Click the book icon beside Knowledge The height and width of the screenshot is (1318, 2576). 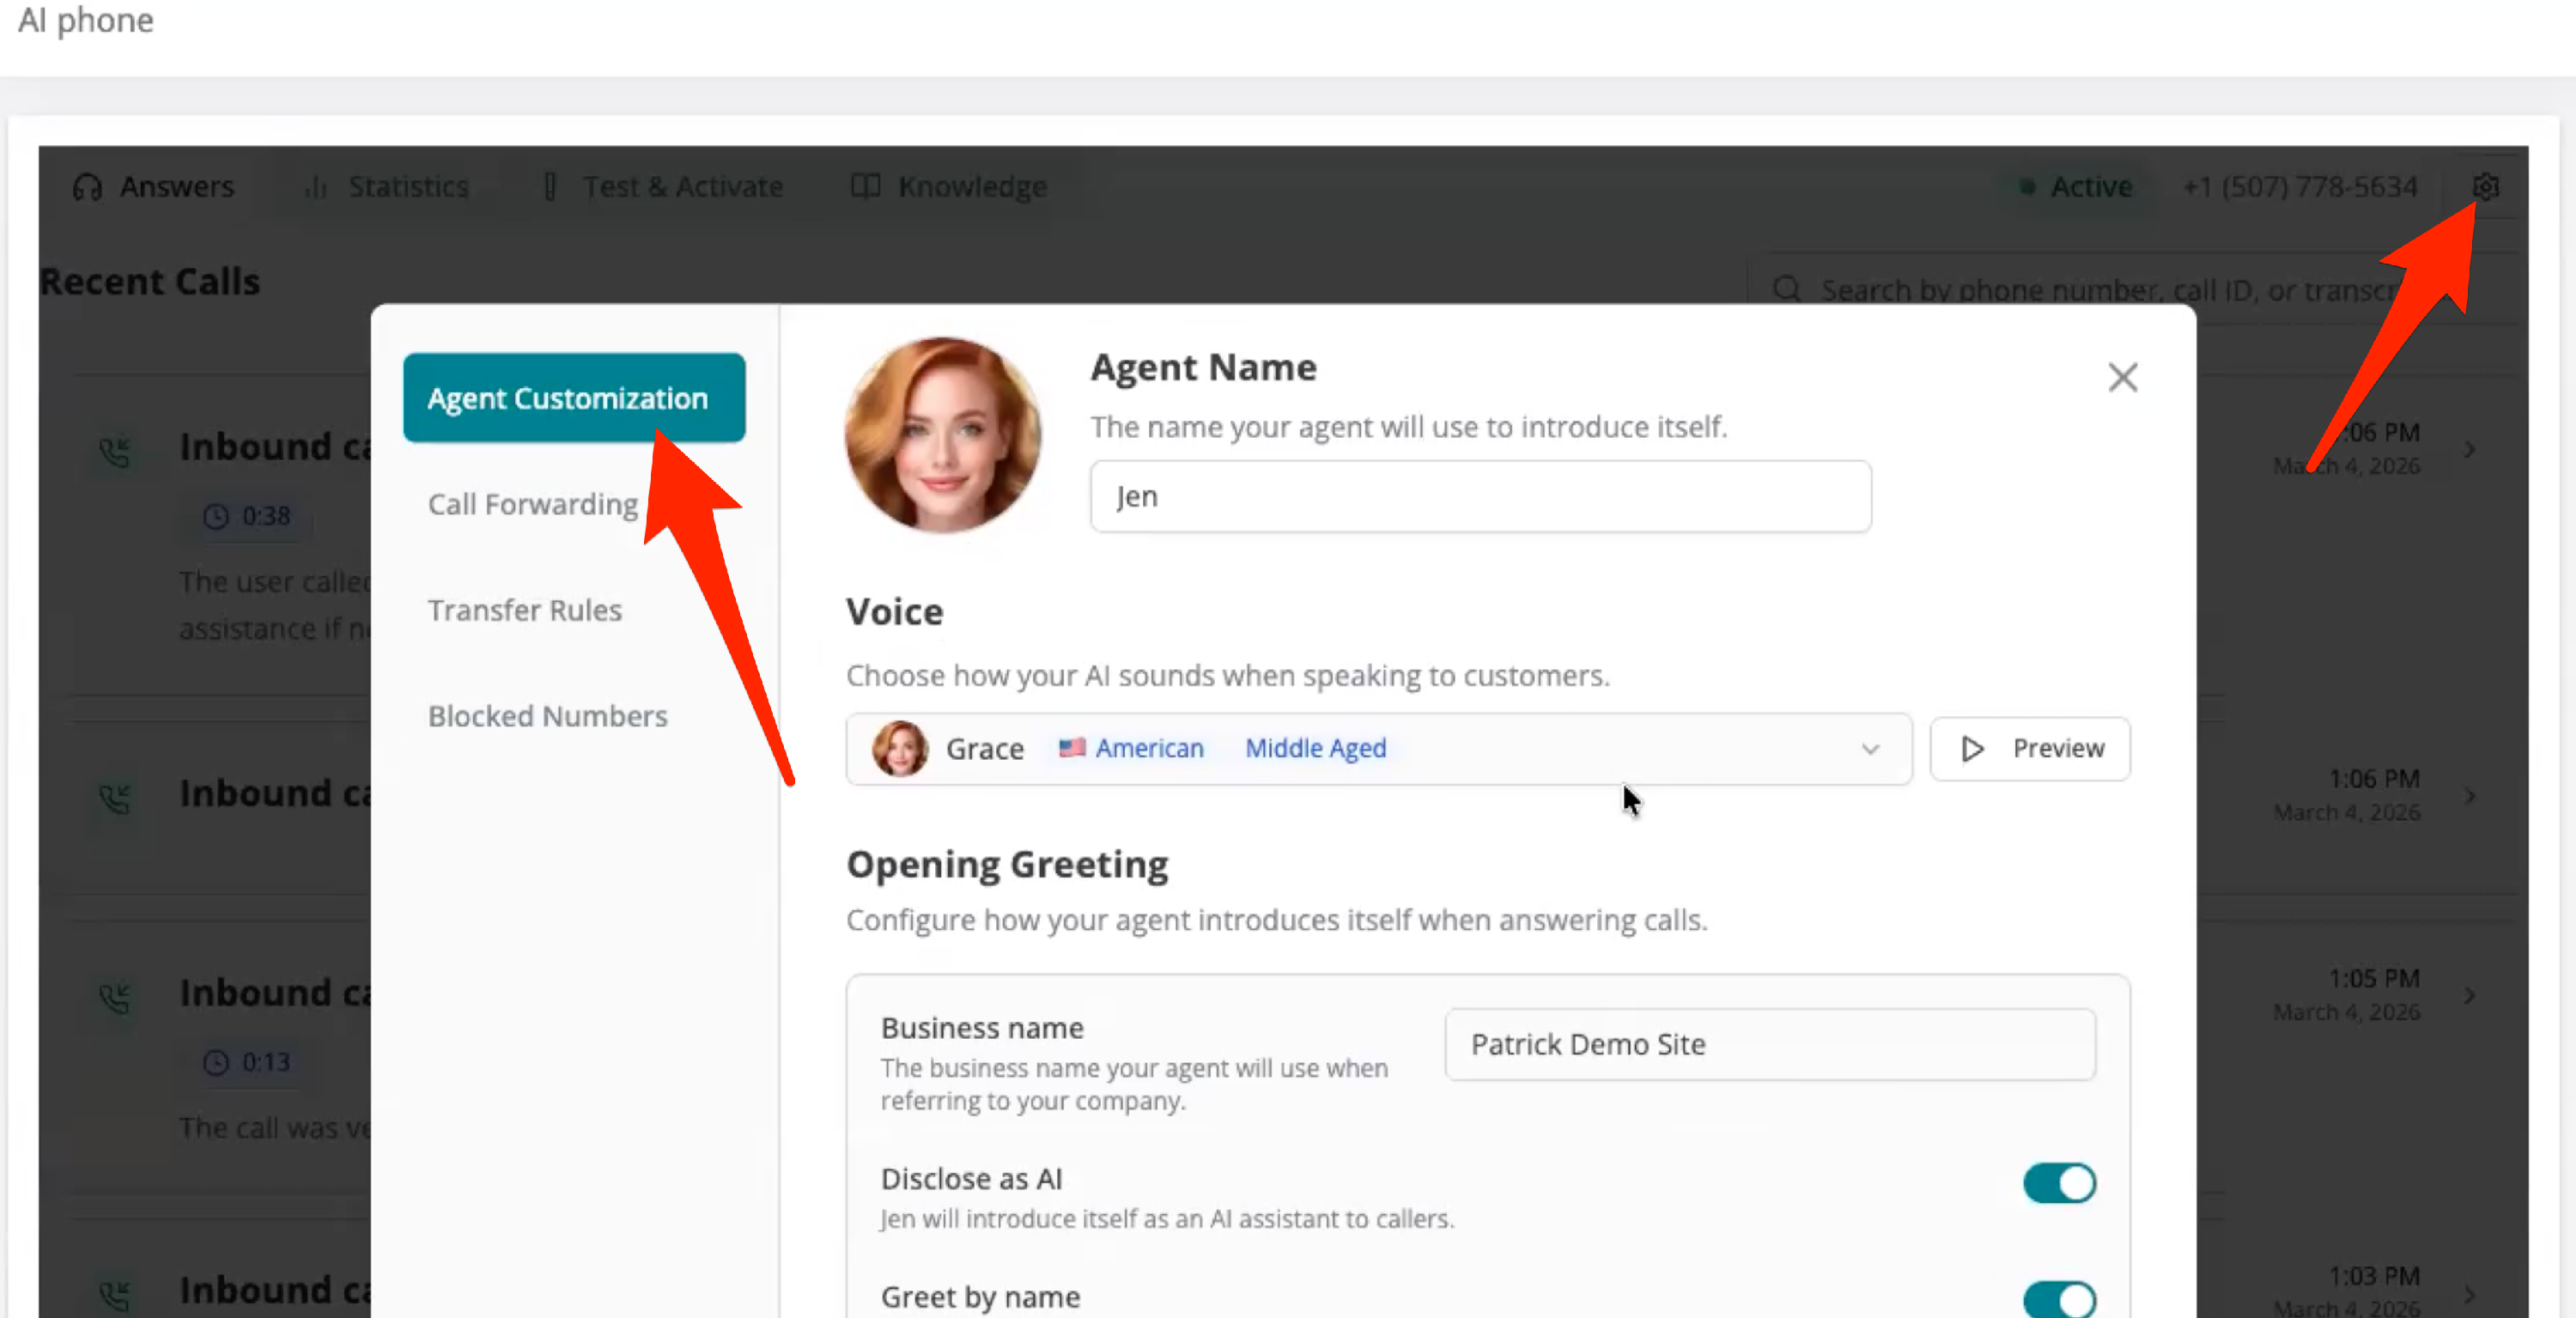coord(865,187)
